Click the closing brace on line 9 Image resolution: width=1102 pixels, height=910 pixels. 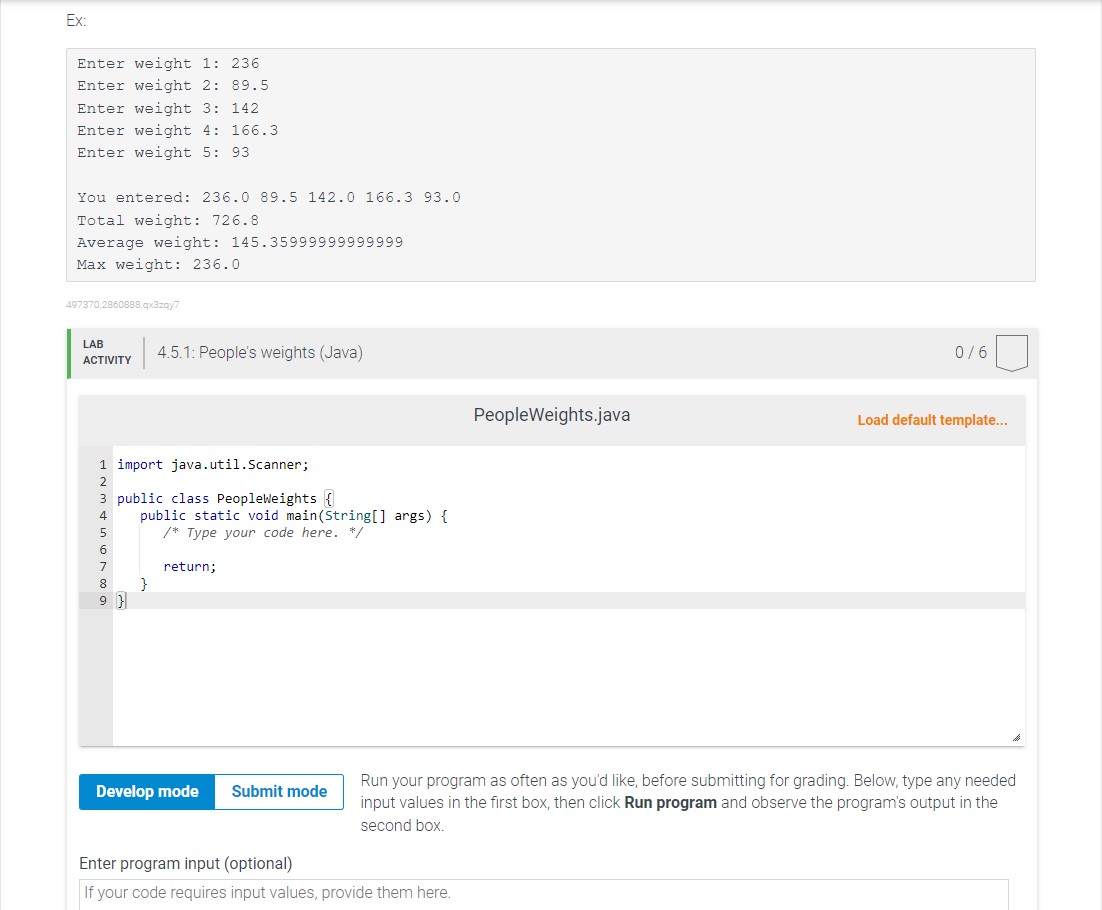point(121,600)
